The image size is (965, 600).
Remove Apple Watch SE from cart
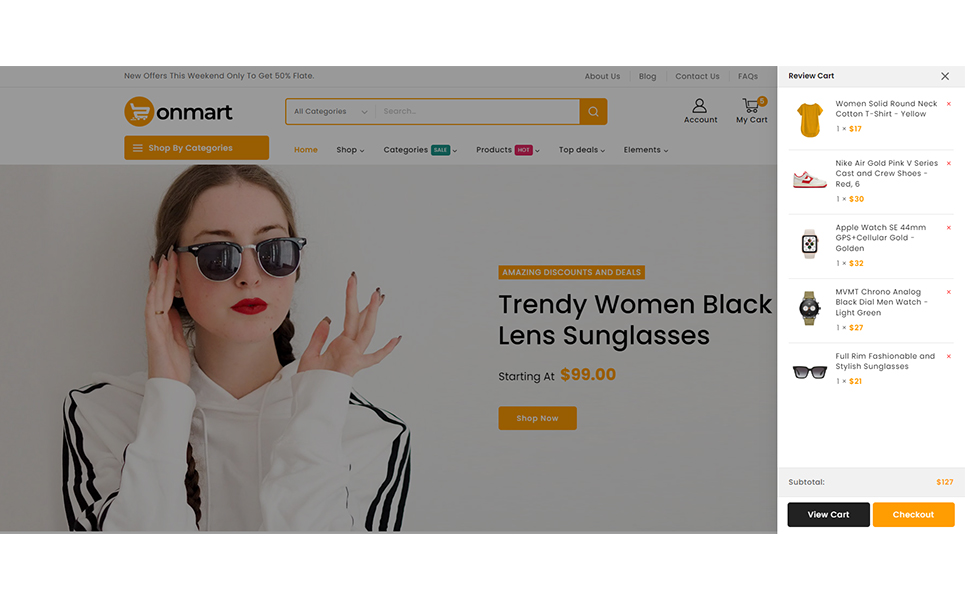point(948,228)
